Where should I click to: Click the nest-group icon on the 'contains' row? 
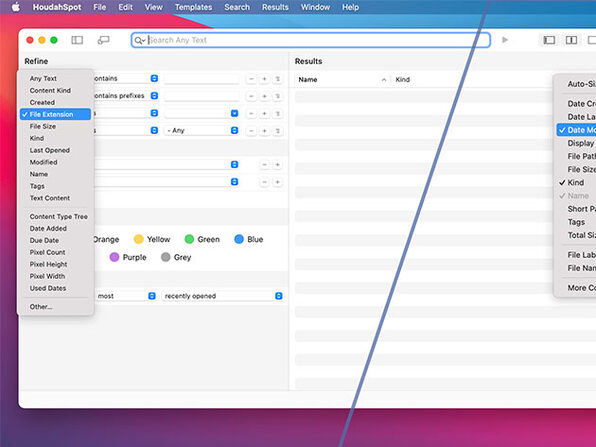[x=278, y=79]
